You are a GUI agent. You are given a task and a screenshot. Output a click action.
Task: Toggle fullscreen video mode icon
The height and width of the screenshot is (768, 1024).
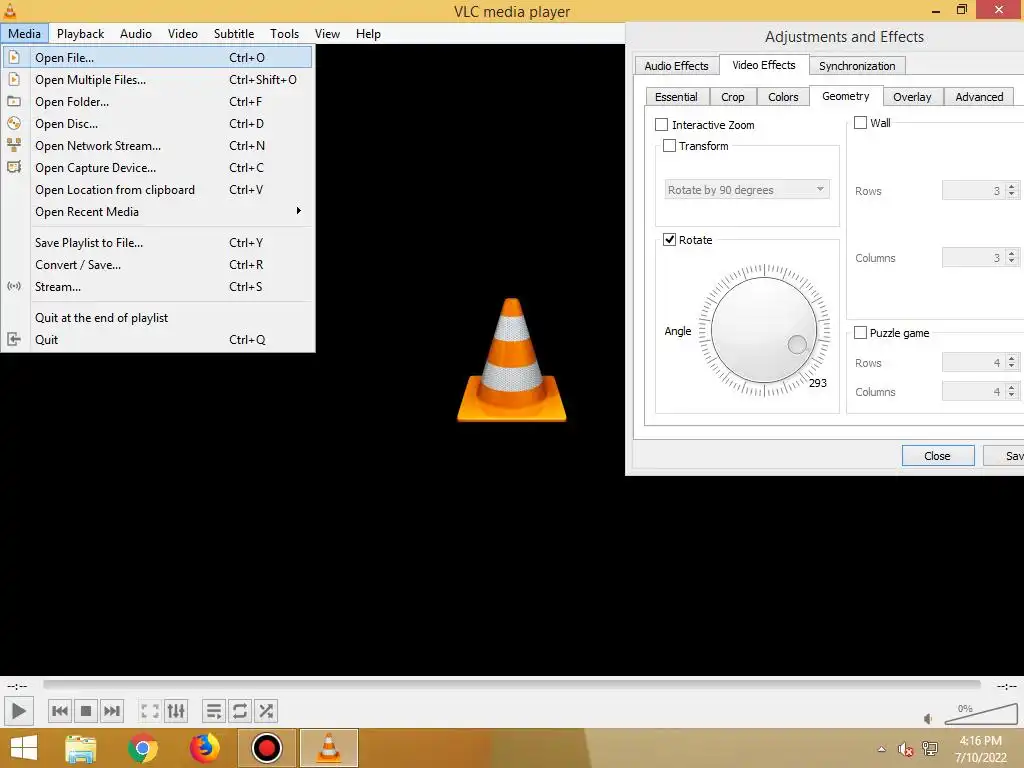(150, 711)
